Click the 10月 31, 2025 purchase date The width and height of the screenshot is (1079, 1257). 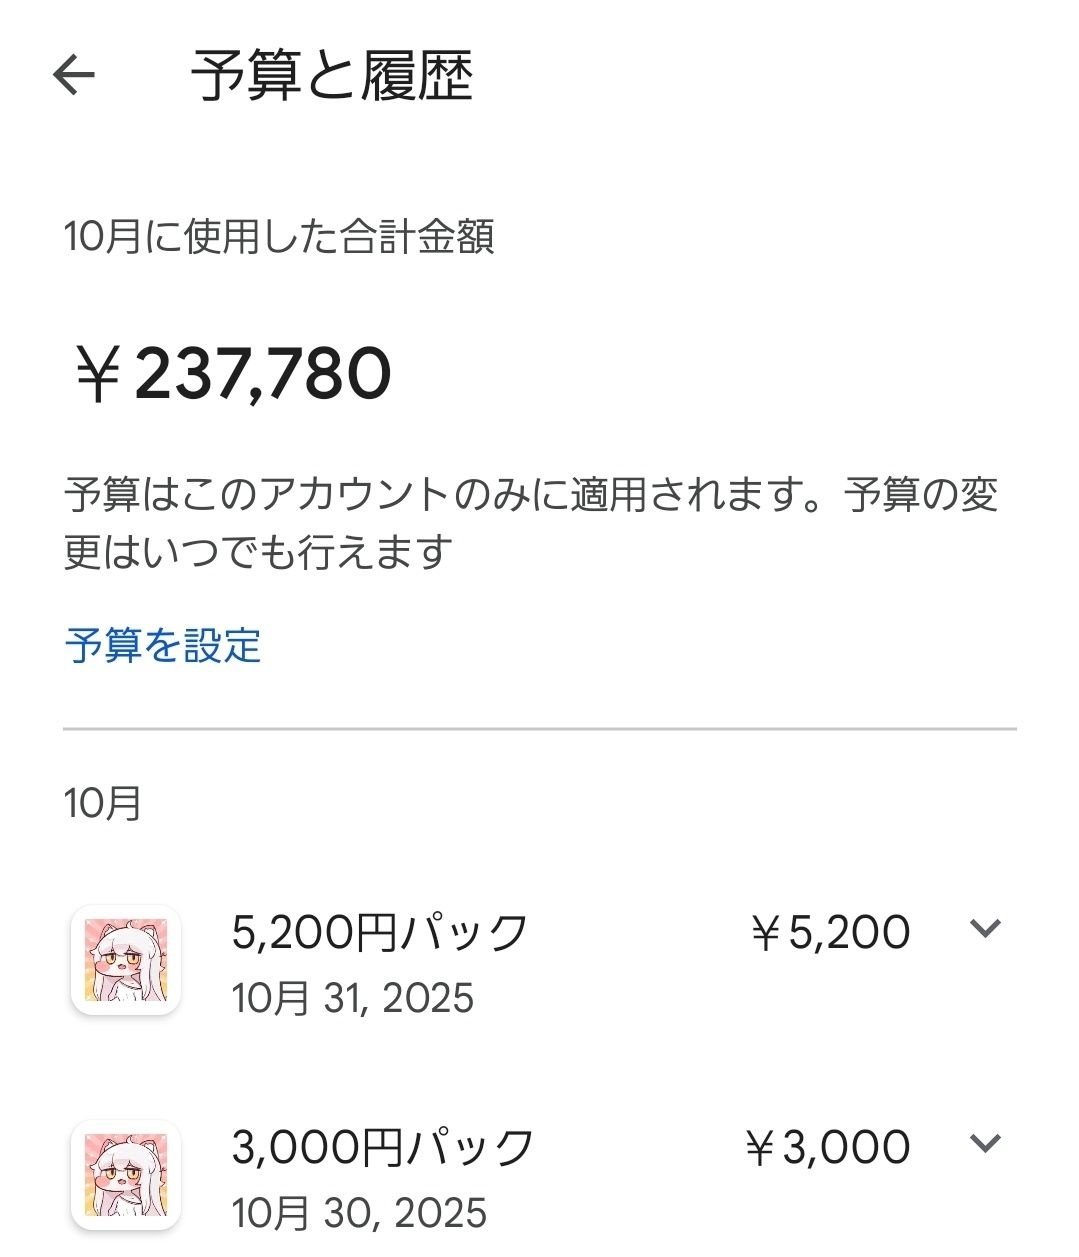point(353,998)
